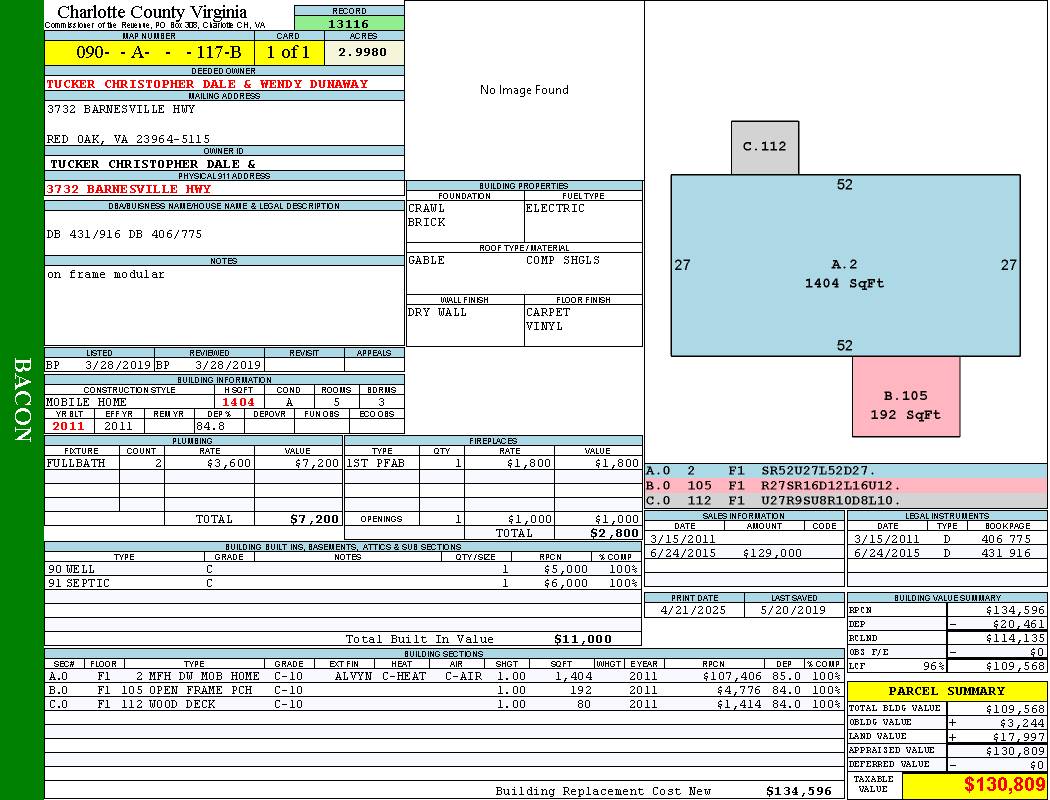Click the FULLBATH plumbing fixture row

click(193, 463)
